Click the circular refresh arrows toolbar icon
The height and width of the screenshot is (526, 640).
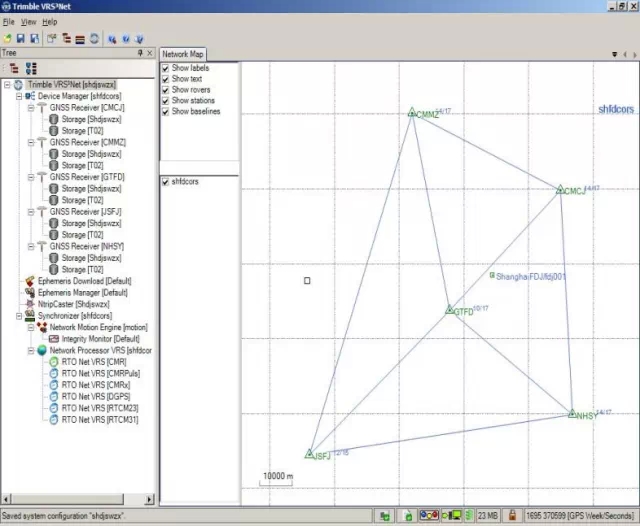pos(94,39)
